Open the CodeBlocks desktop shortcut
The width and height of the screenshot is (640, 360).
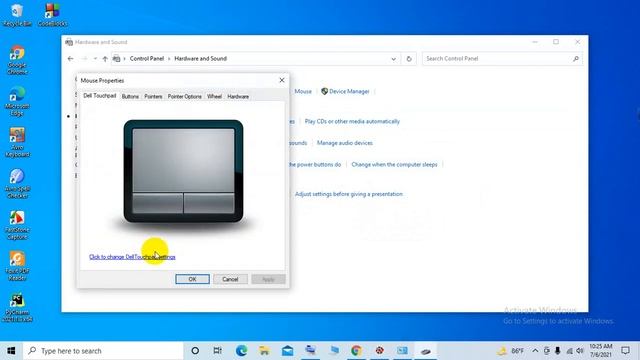tap(52, 15)
